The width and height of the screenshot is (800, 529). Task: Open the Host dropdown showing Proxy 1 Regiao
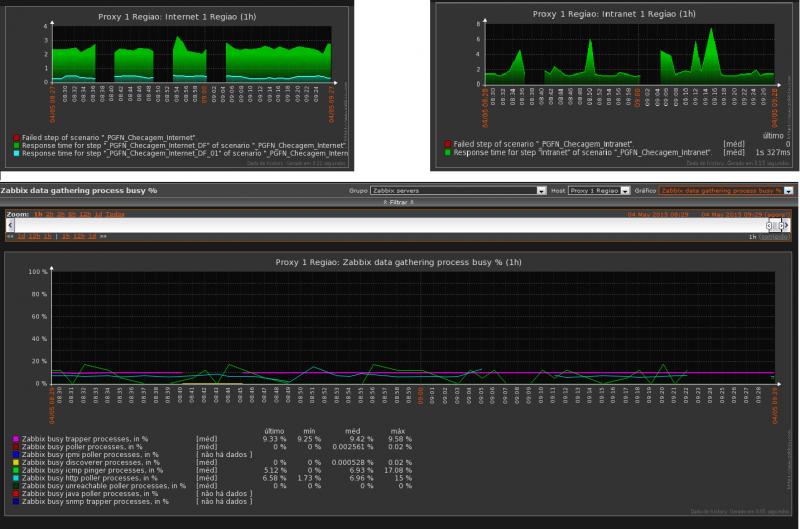(x=595, y=190)
